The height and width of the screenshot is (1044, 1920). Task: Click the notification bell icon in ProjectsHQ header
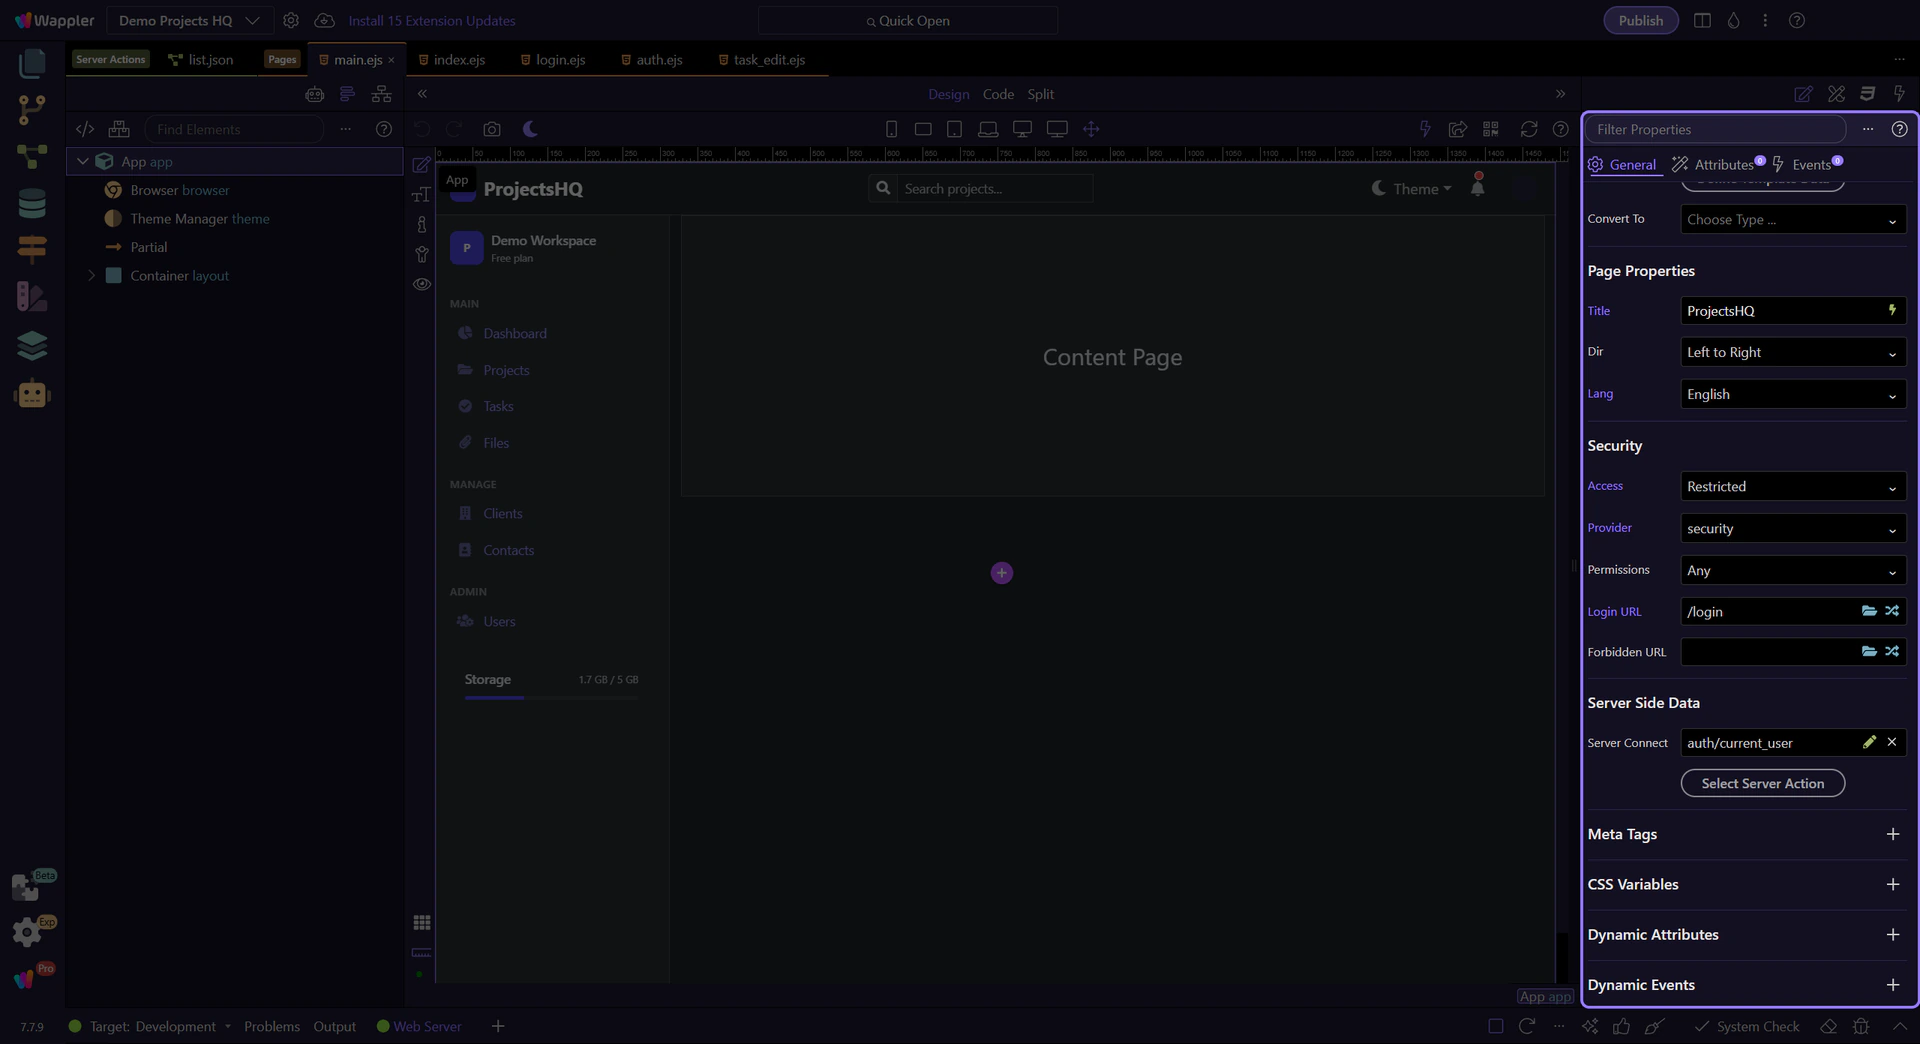1477,187
